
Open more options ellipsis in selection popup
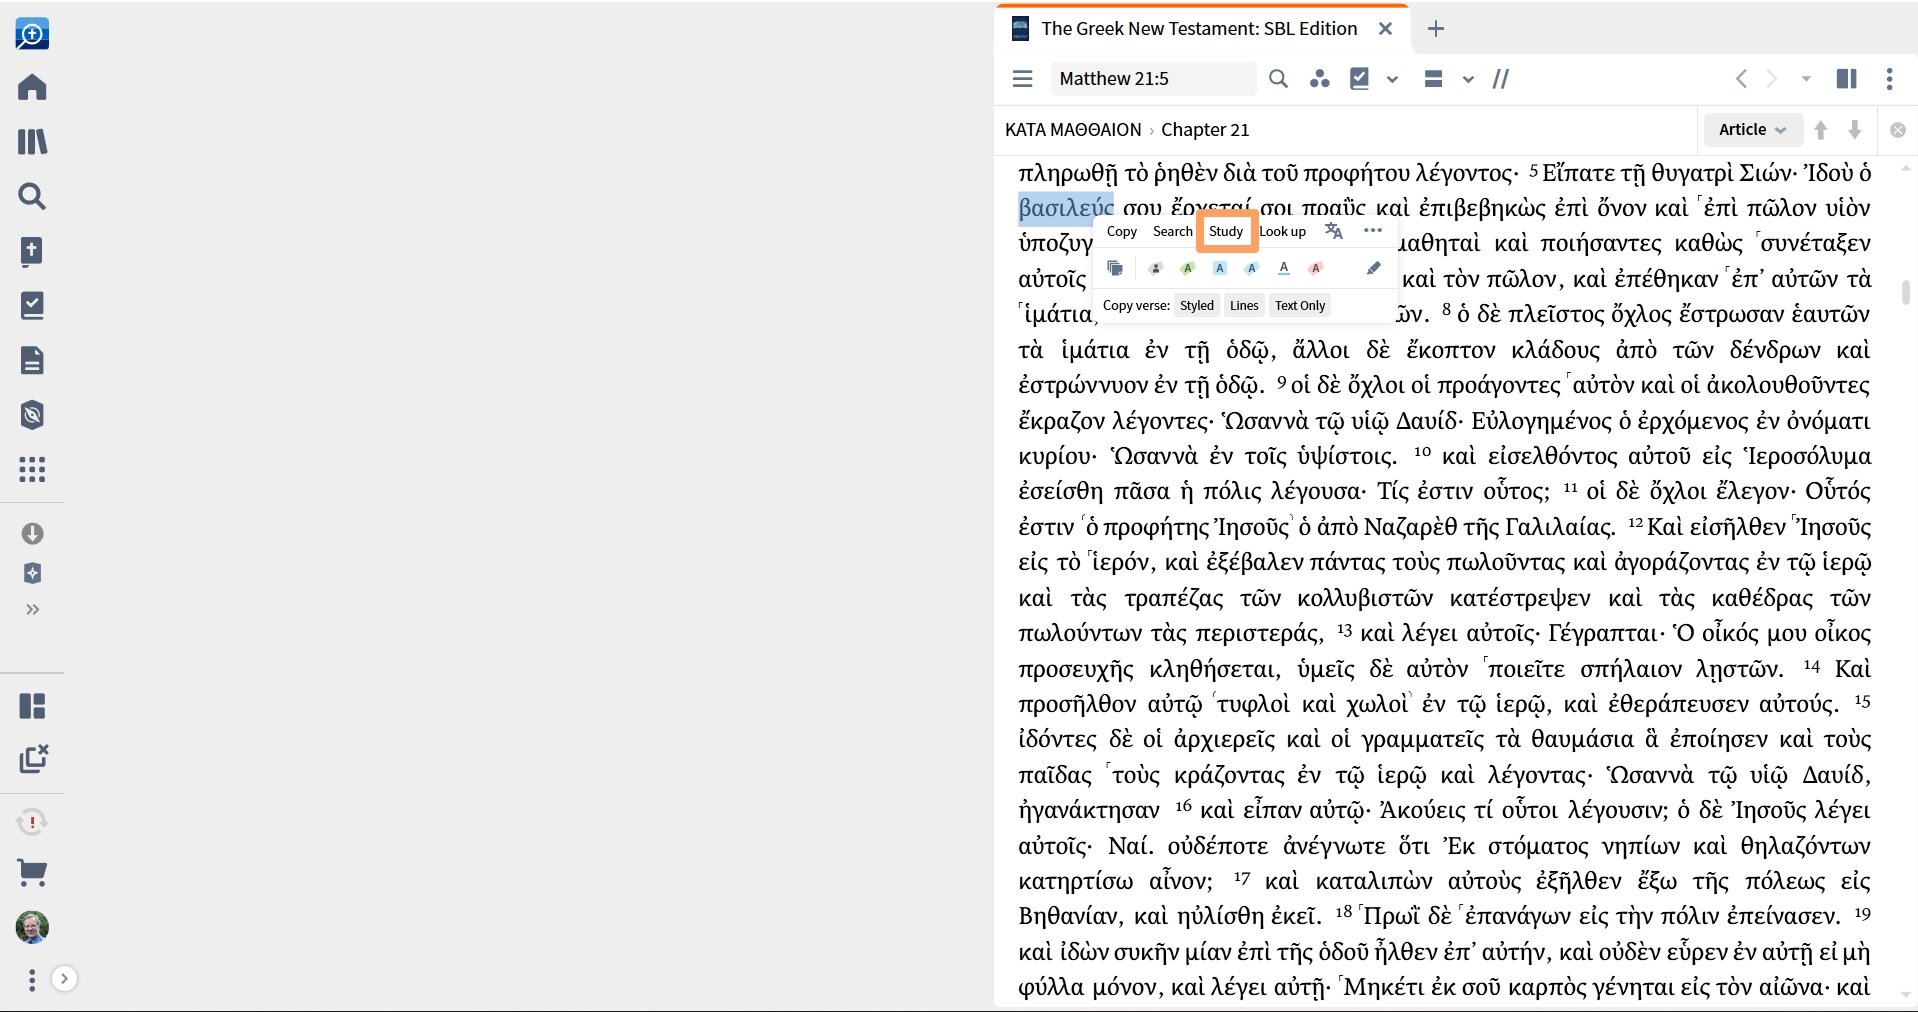pos(1373,230)
